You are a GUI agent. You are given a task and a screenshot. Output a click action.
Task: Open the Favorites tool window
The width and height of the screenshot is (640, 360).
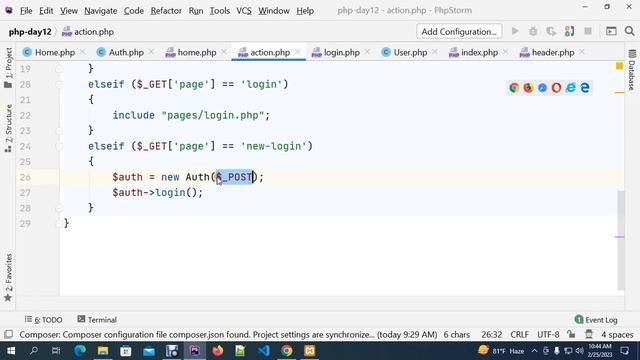coord(8,278)
